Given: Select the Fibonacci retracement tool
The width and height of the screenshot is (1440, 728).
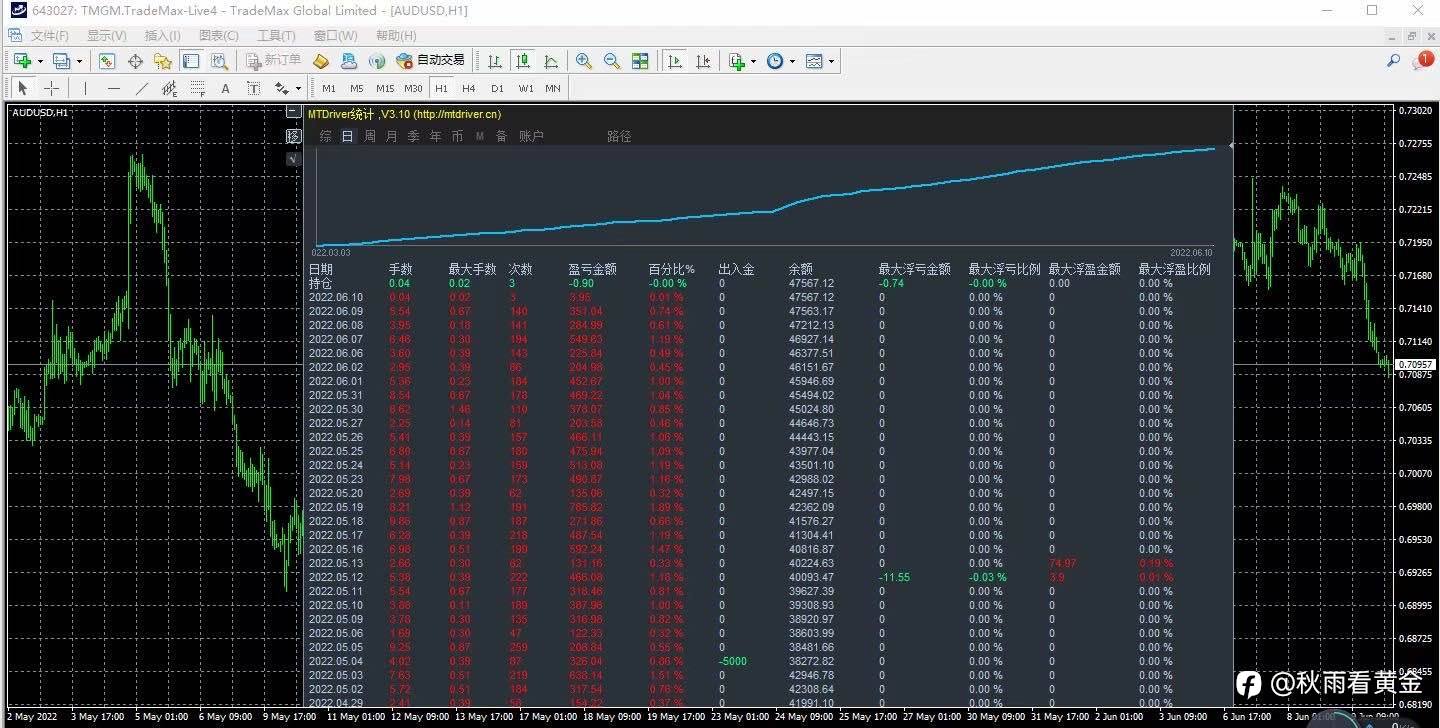Looking at the screenshot, I should 197,88.
